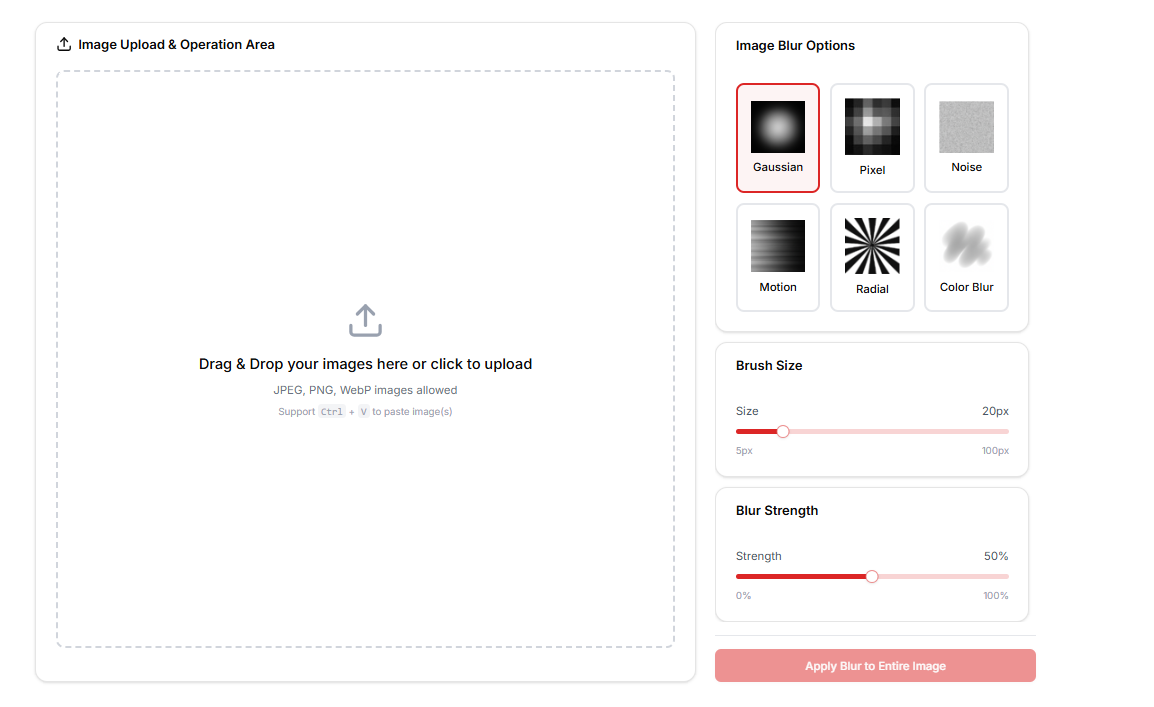1154x707 pixels.
Task: Click the upload arrow icon in the drop zone
Action: 365,320
